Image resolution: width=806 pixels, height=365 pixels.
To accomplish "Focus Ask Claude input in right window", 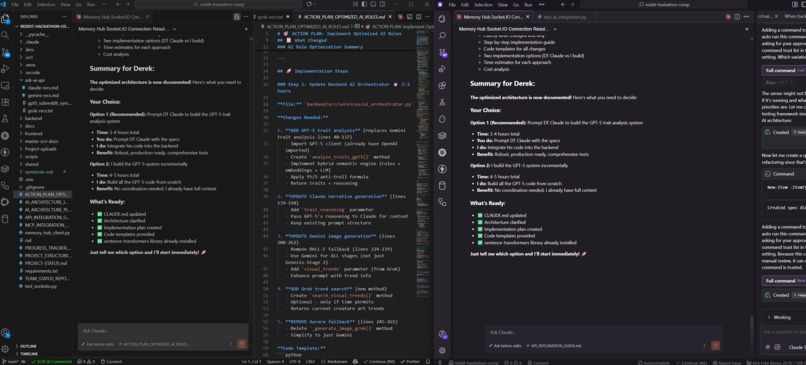I will 603,332.
